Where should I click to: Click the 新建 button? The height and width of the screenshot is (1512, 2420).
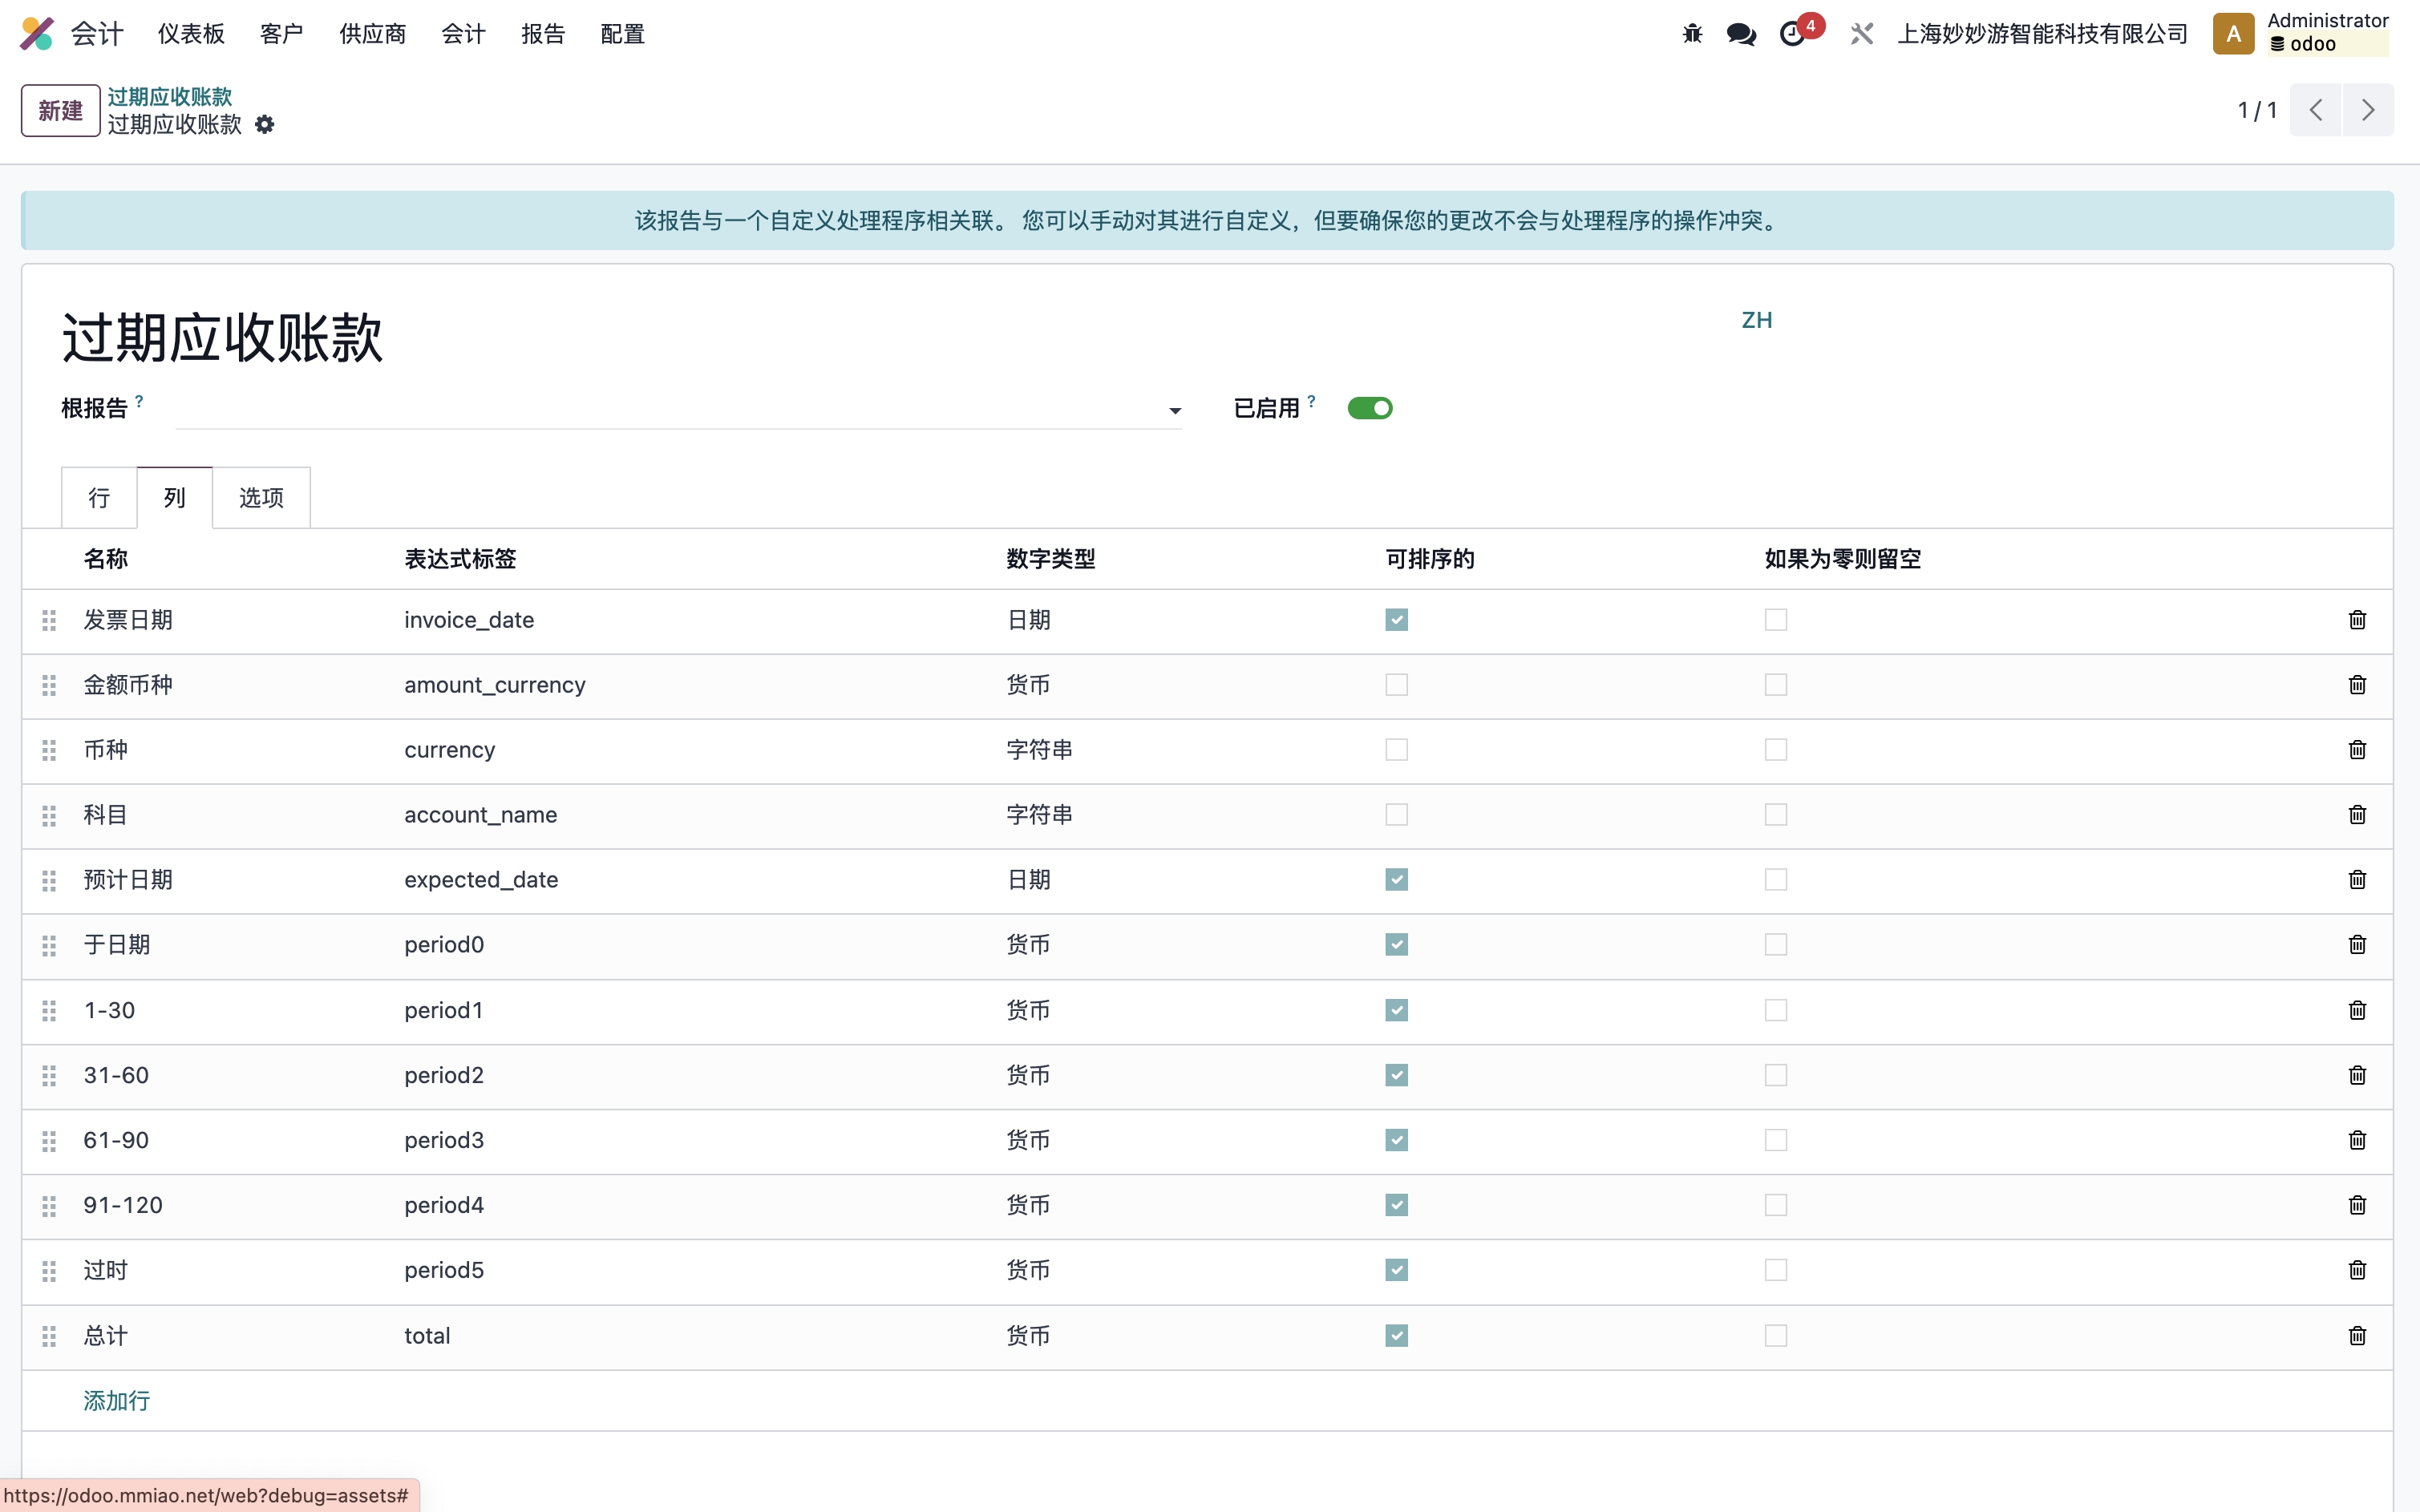(x=60, y=110)
